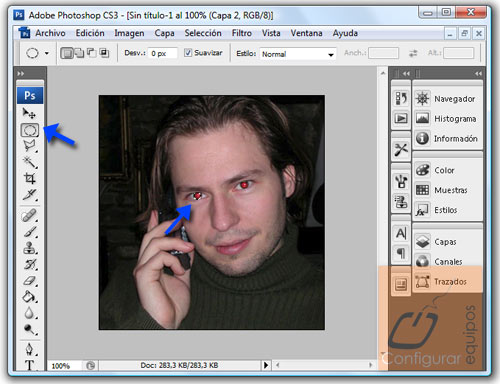Open the status bar info arrow menu
500x384 pixels.
266,365
